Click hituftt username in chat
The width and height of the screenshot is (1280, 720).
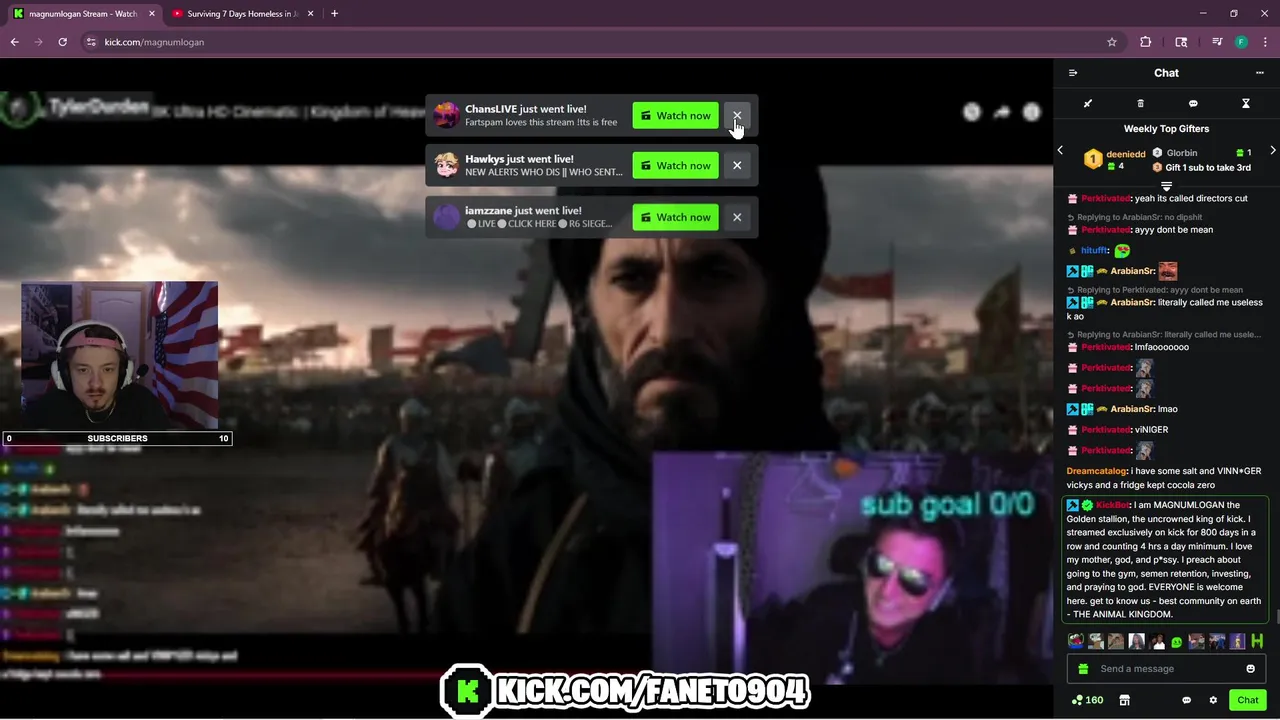[x=1094, y=251]
